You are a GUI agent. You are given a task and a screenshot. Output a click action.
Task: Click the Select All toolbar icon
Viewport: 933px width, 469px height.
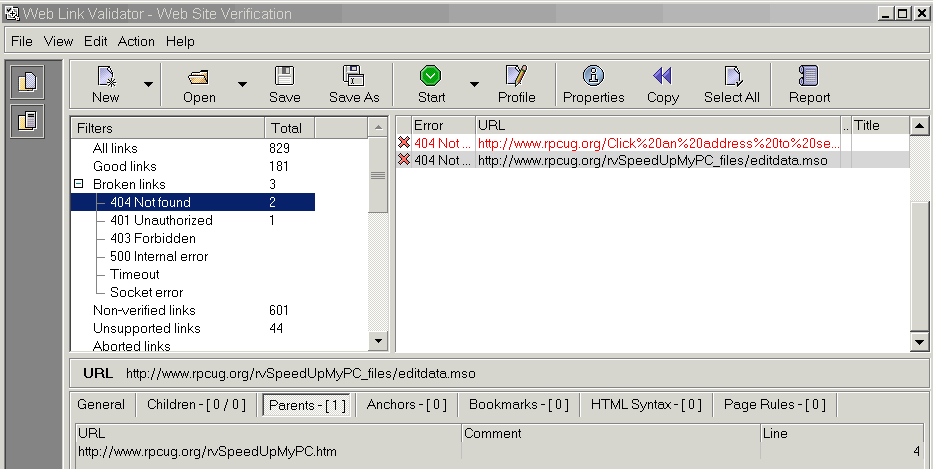pos(732,76)
